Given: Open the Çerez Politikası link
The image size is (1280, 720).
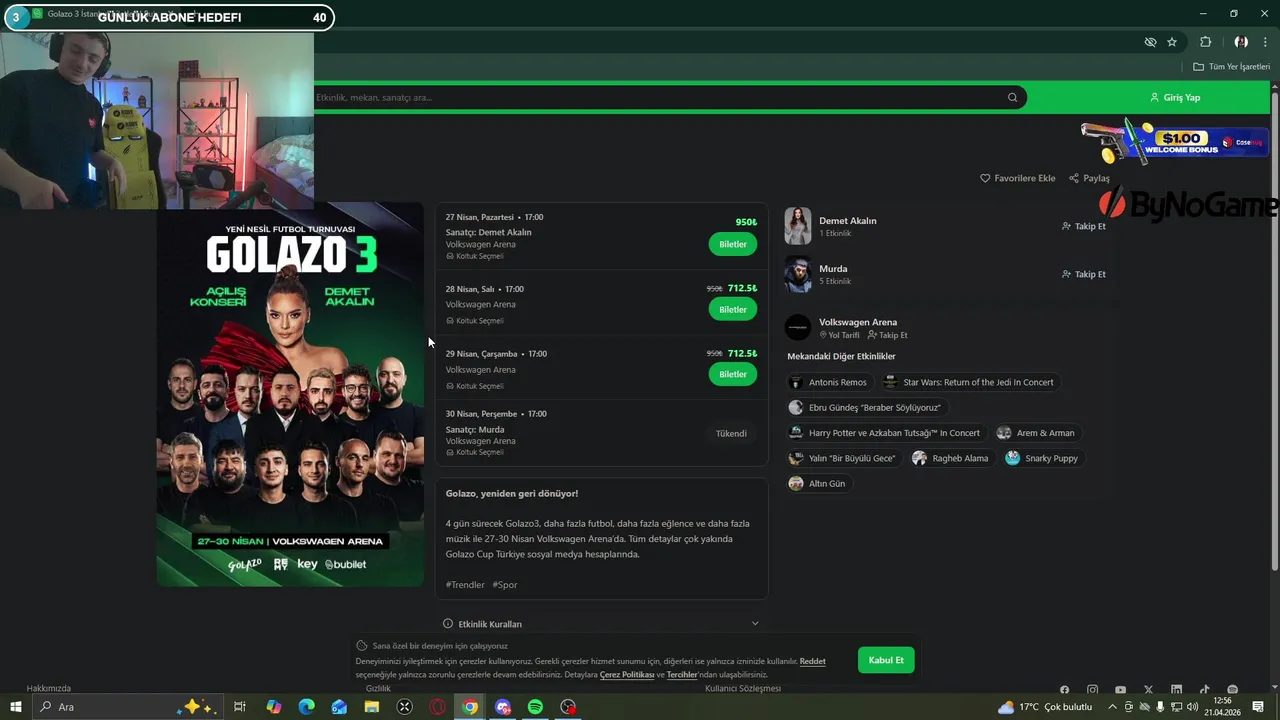Looking at the screenshot, I should [627, 675].
